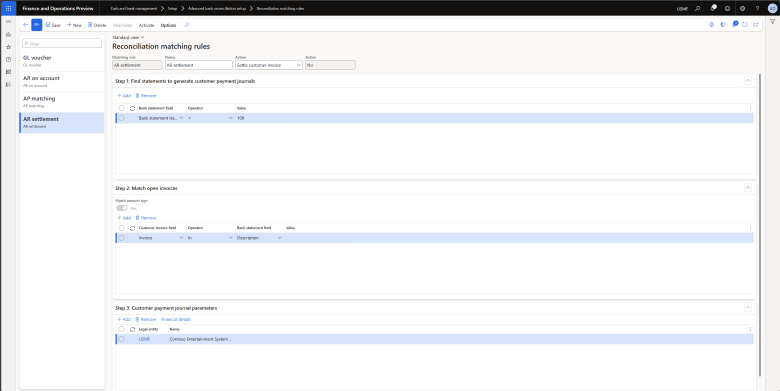
Task: Open the attachments icon with badge
Action: click(x=735, y=24)
